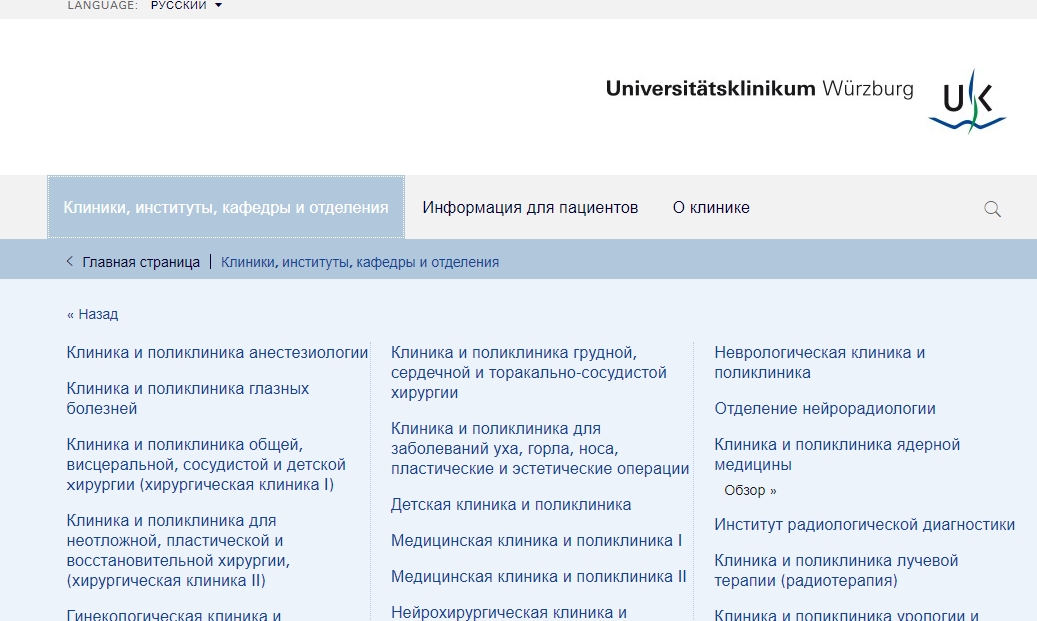Viewport: 1037px width, 621px height.
Task: Click Universitätsklinikum Würzburg title text
Action: tap(759, 89)
